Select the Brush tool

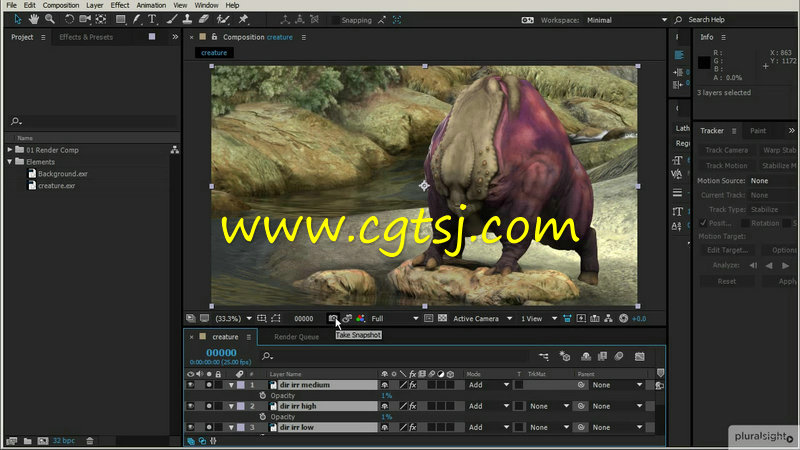click(172, 19)
